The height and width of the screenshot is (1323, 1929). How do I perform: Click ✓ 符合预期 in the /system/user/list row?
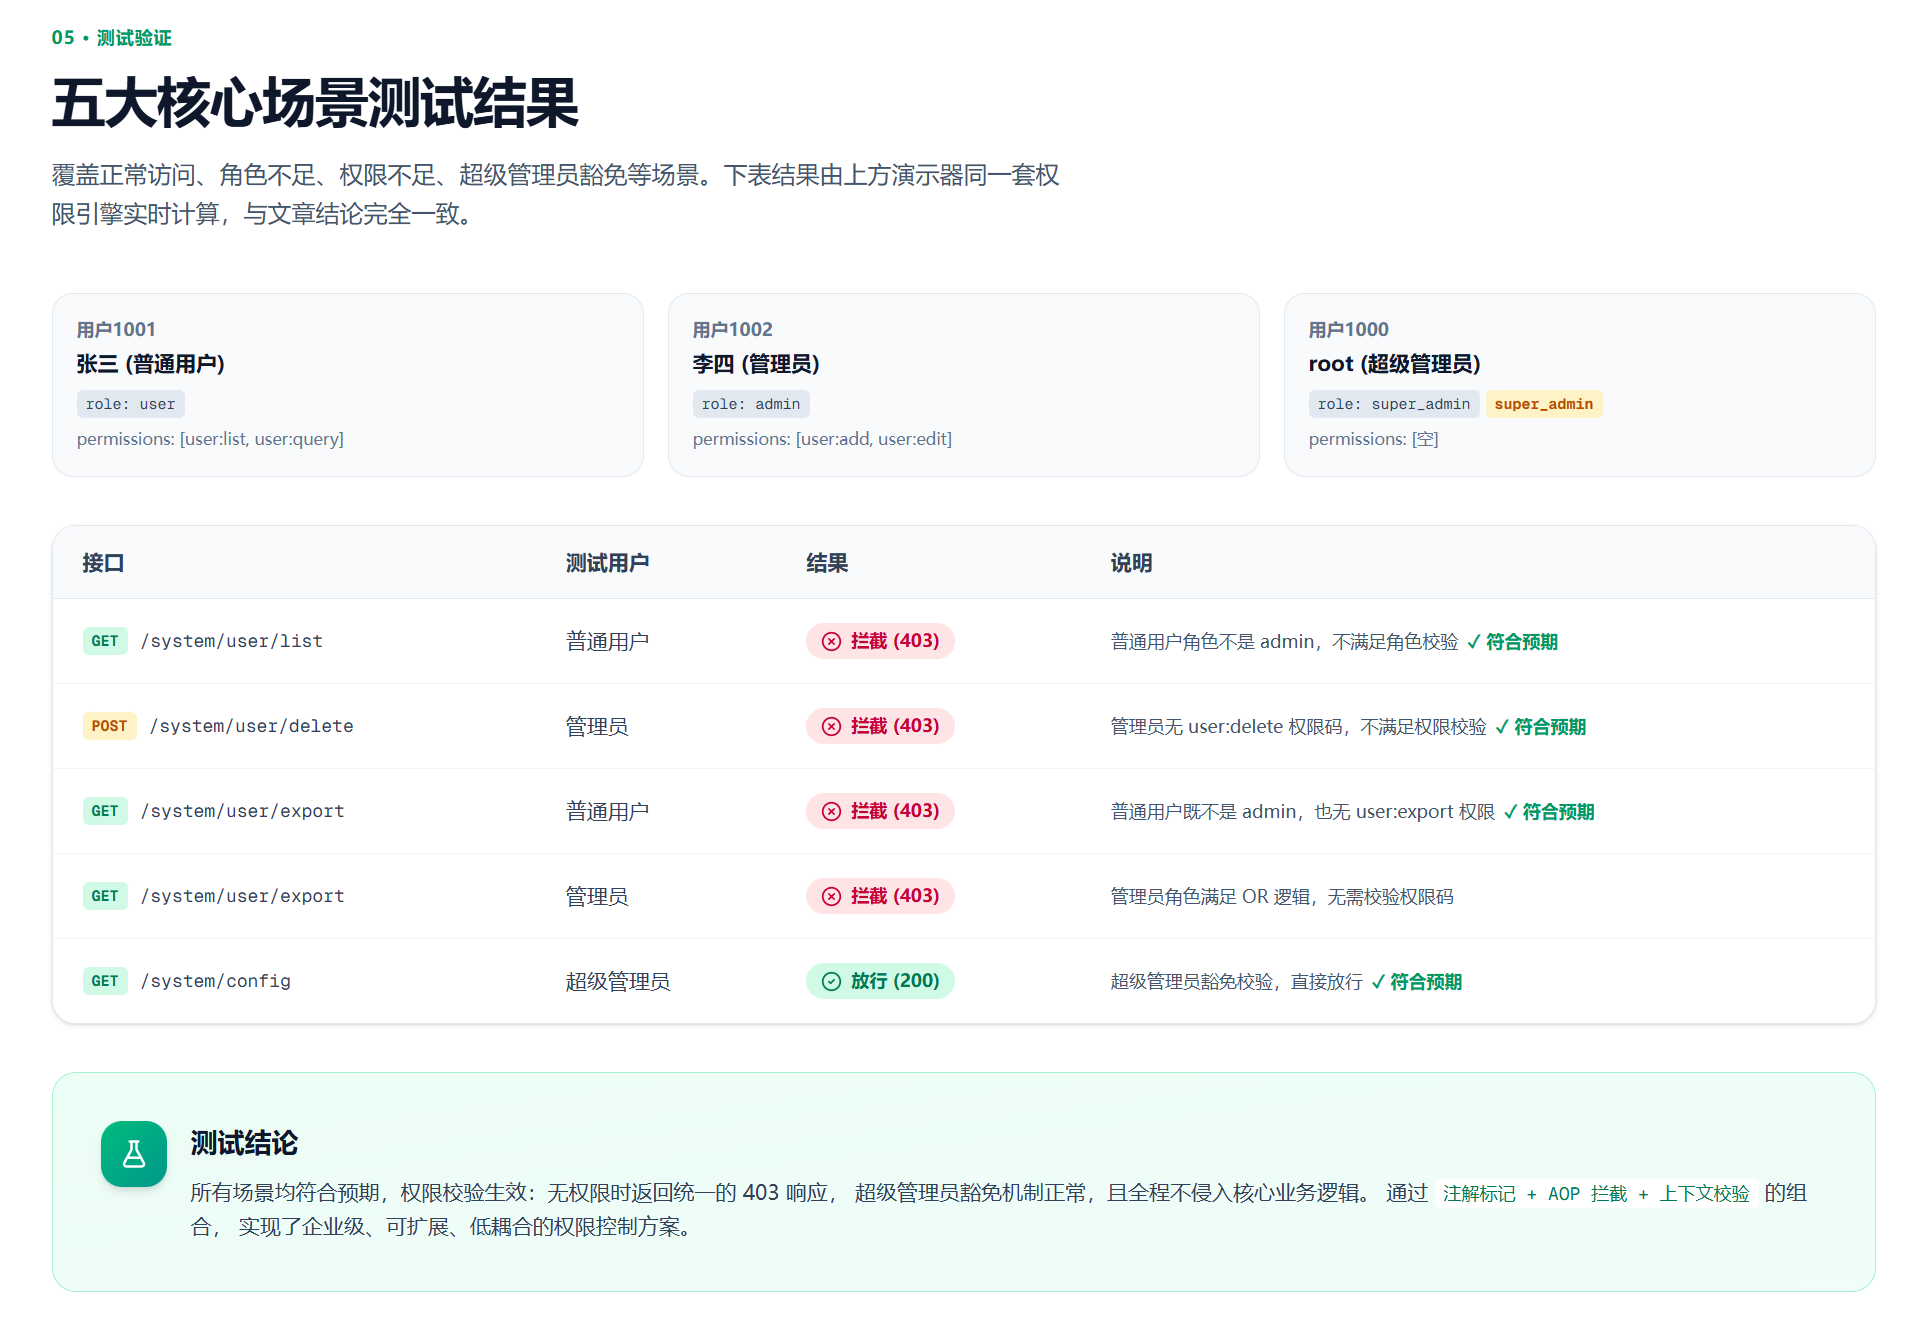click(1512, 642)
